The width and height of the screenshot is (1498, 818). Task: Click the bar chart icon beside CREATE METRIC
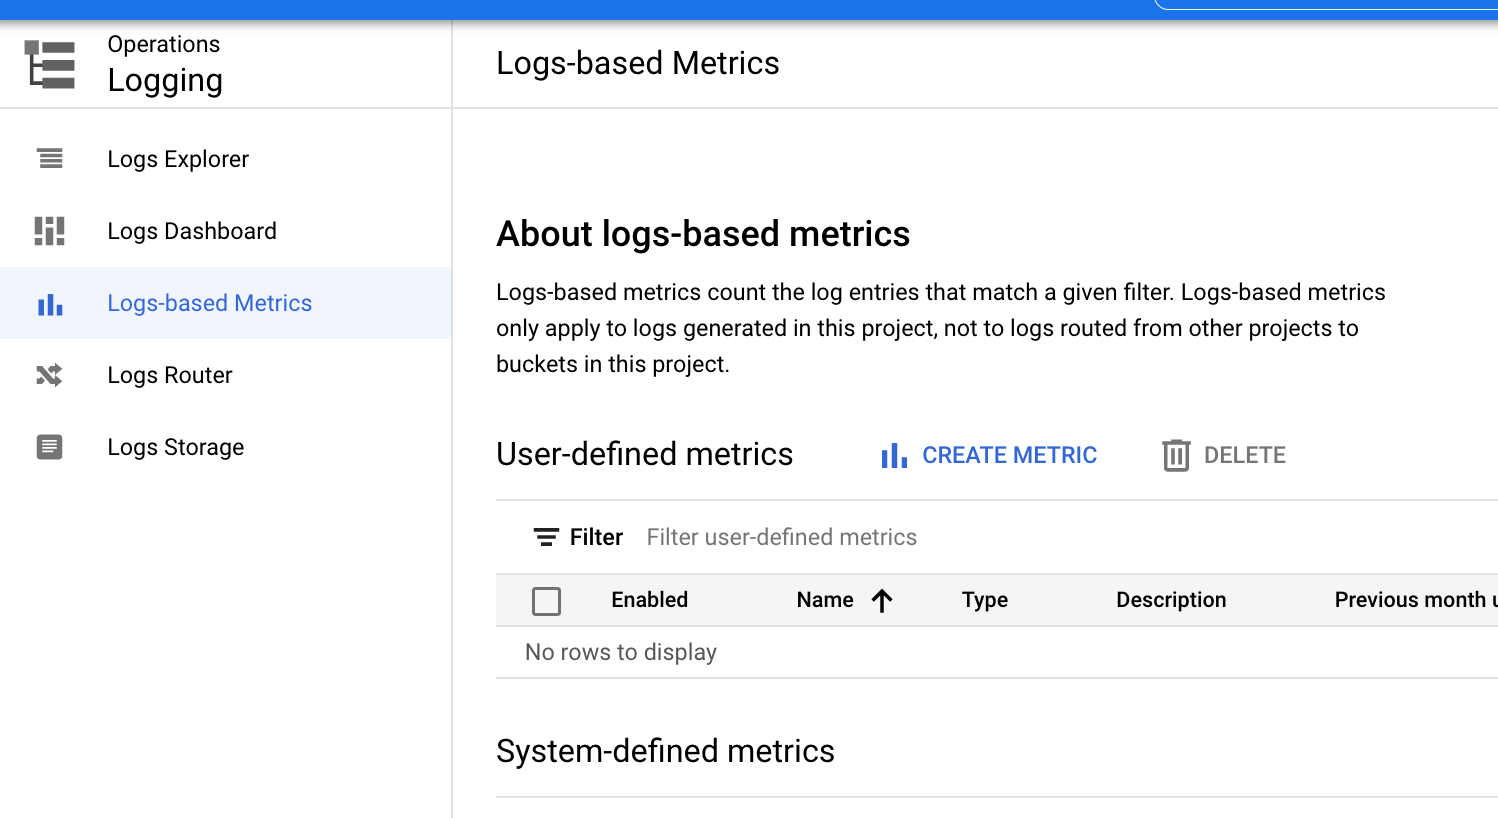click(x=893, y=455)
